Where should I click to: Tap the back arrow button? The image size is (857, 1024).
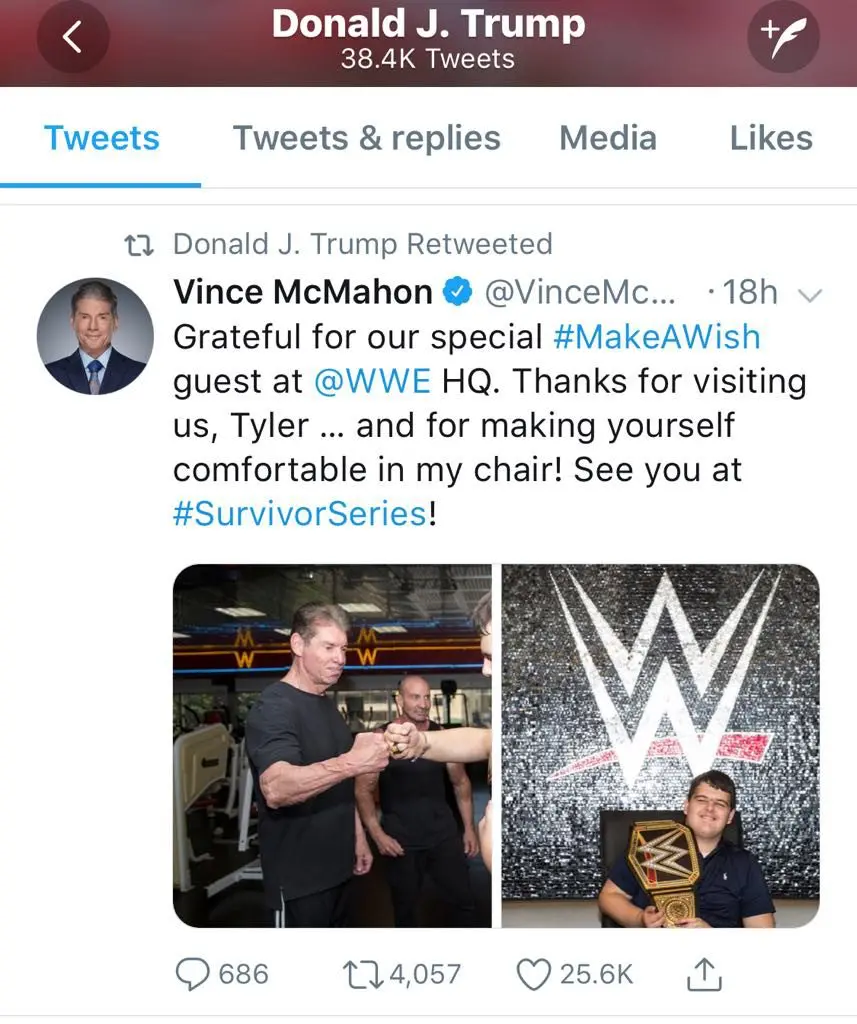[x=70, y=39]
